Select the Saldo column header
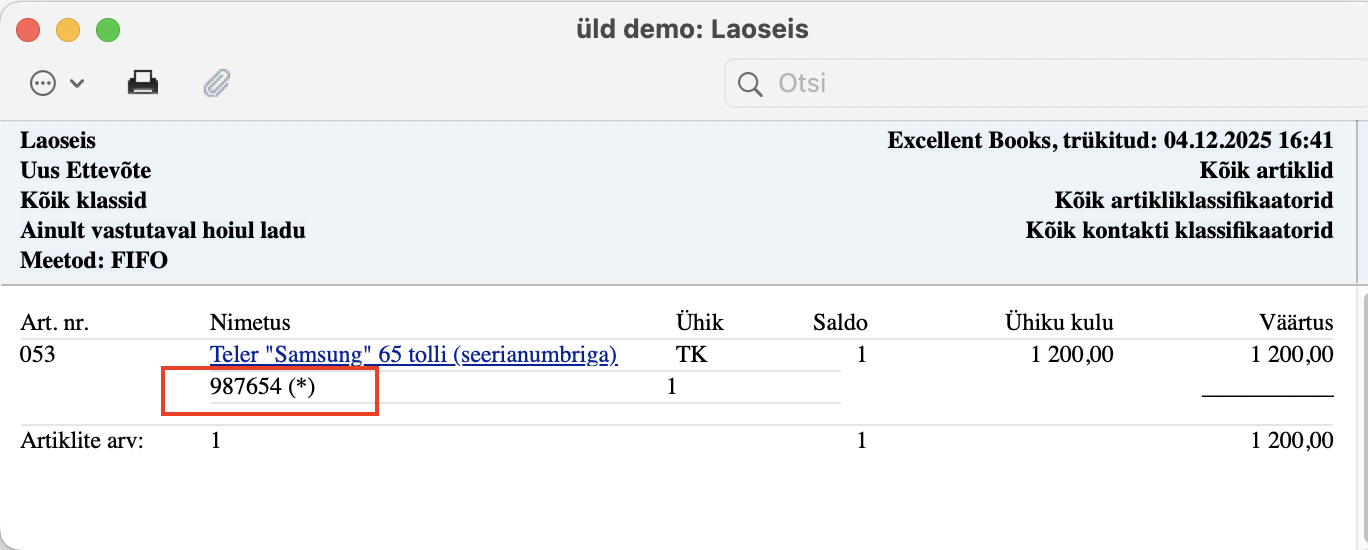Image resolution: width=1368 pixels, height=550 pixels. pos(840,323)
